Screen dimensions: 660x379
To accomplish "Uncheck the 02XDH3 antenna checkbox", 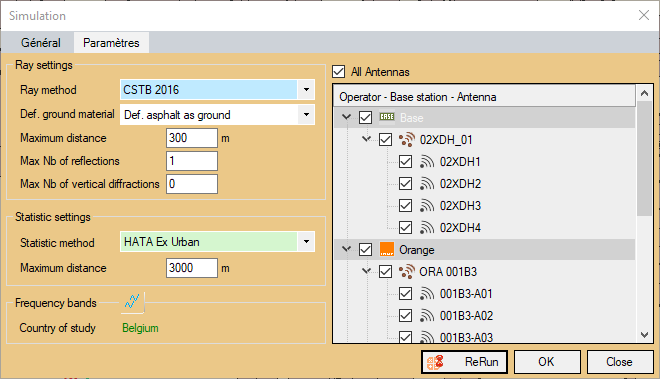I will click(405, 206).
